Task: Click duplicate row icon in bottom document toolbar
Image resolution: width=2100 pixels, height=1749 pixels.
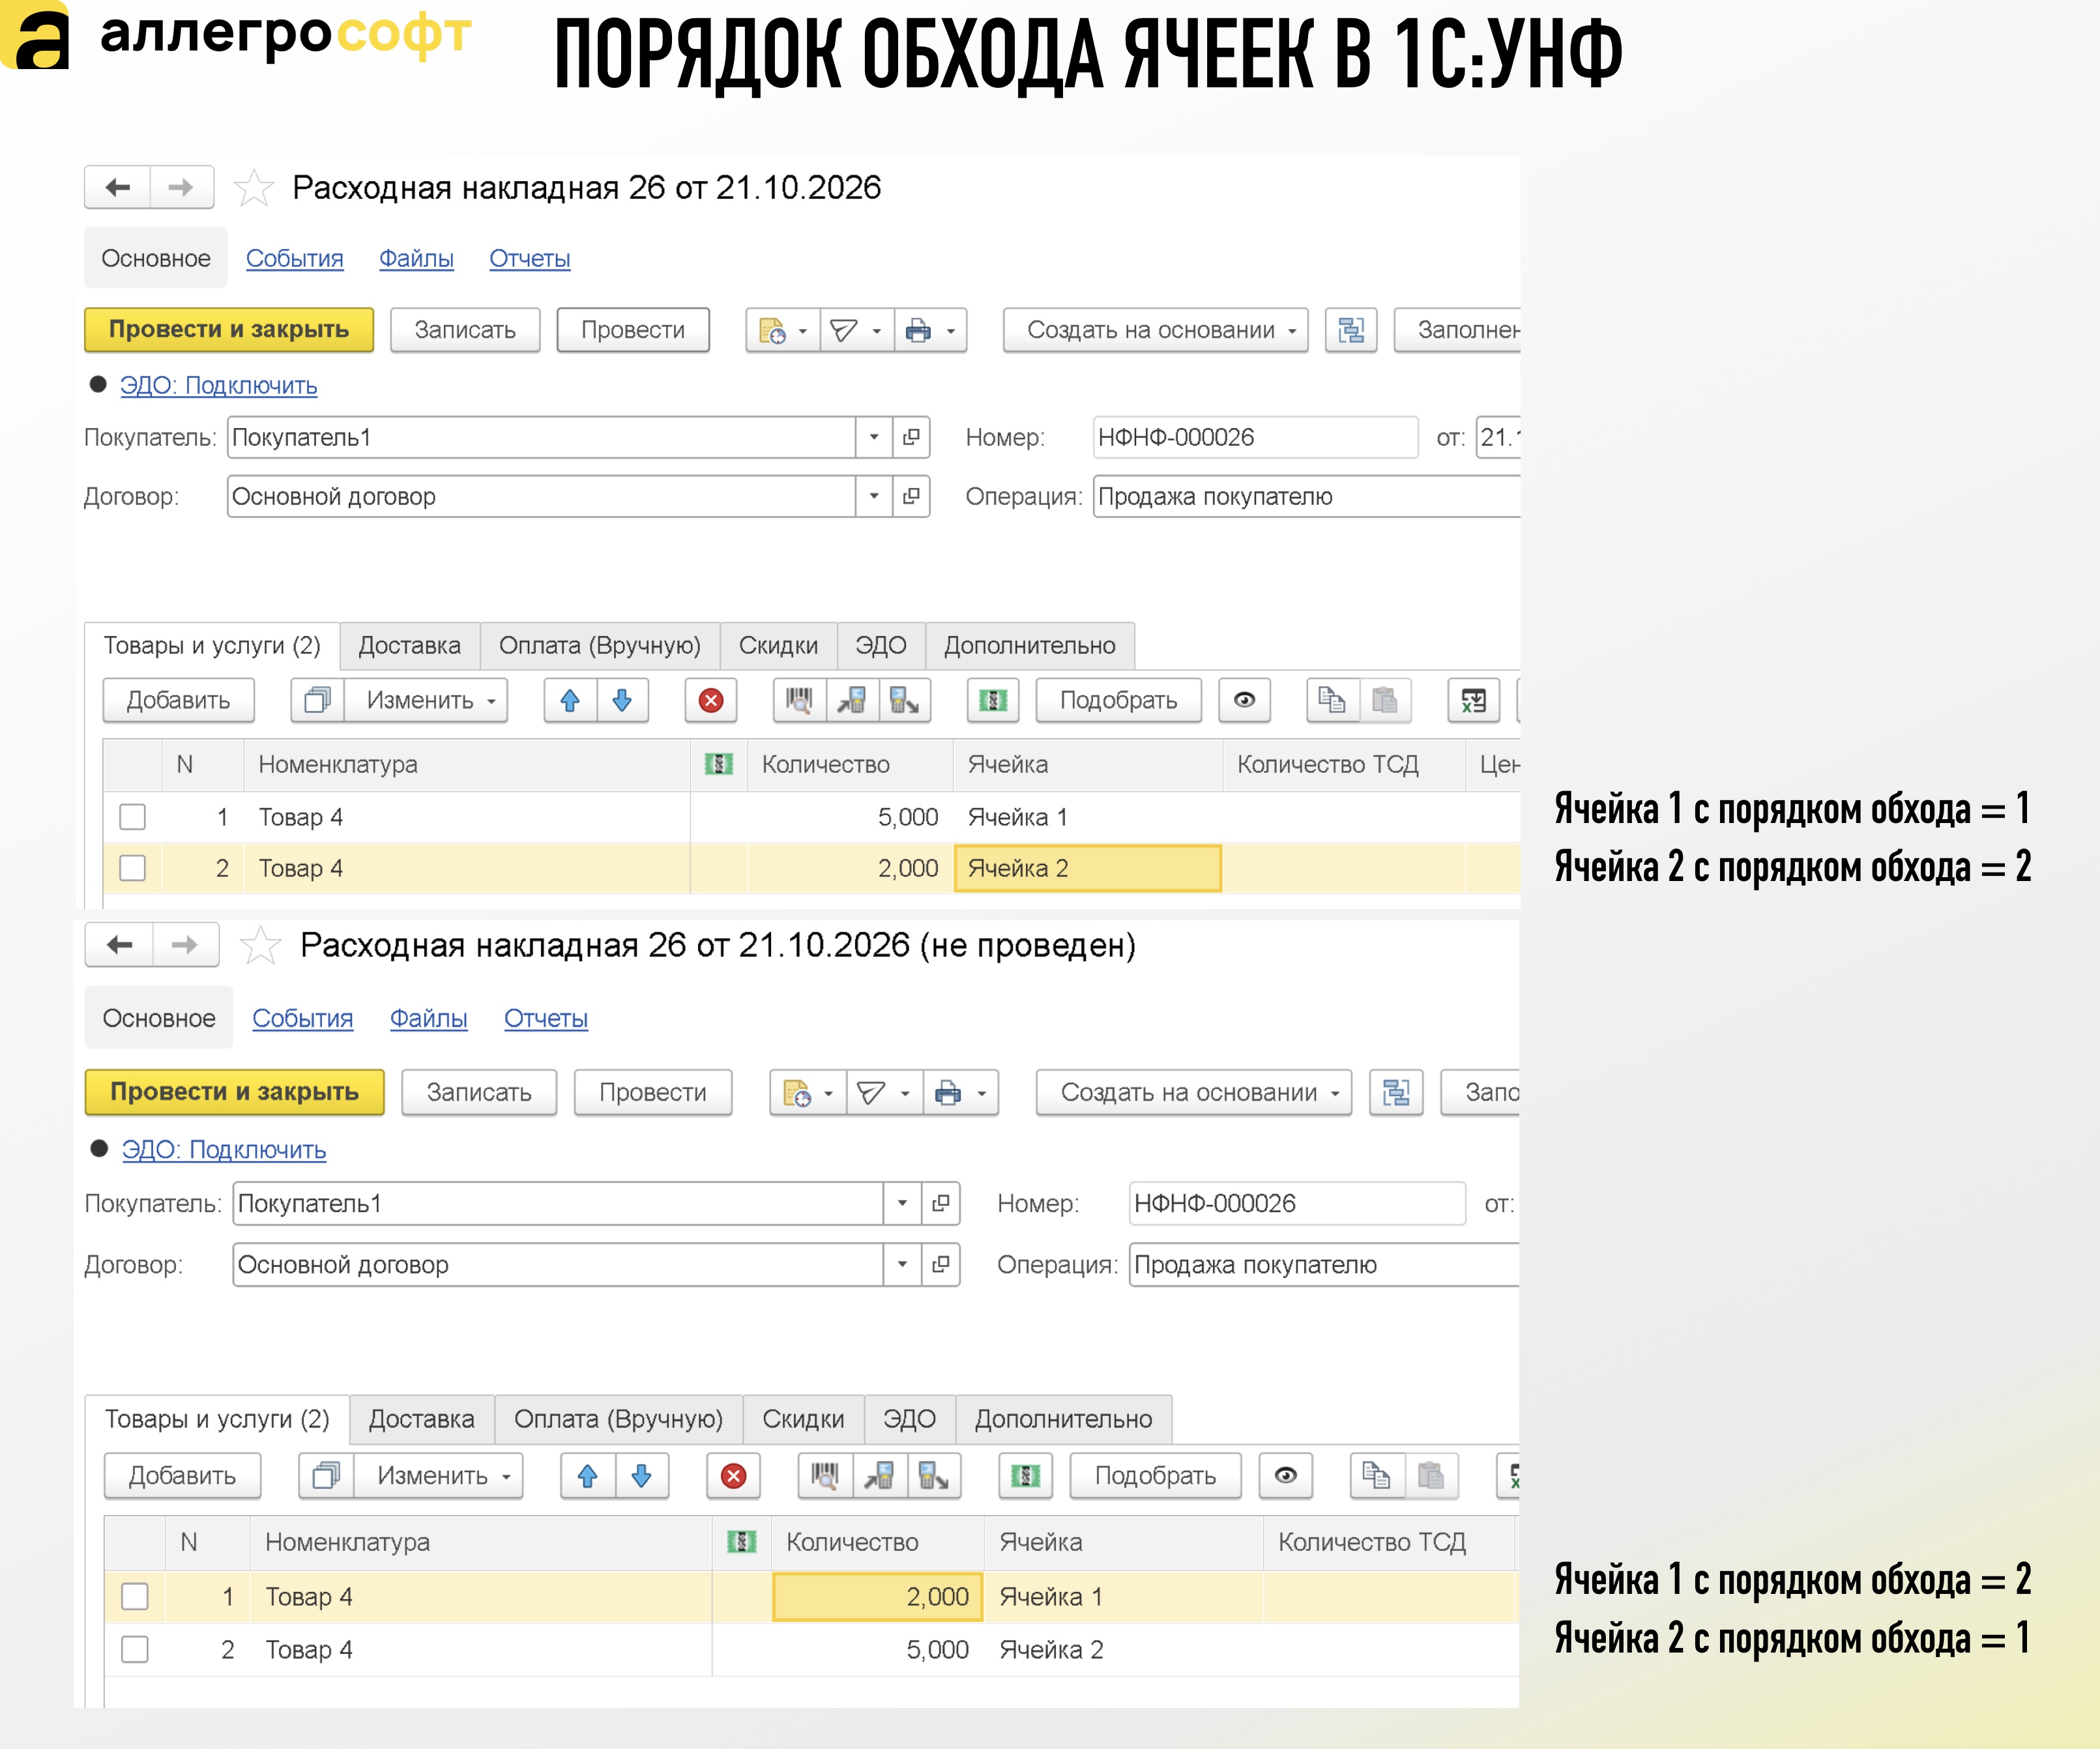Action: coord(326,1476)
